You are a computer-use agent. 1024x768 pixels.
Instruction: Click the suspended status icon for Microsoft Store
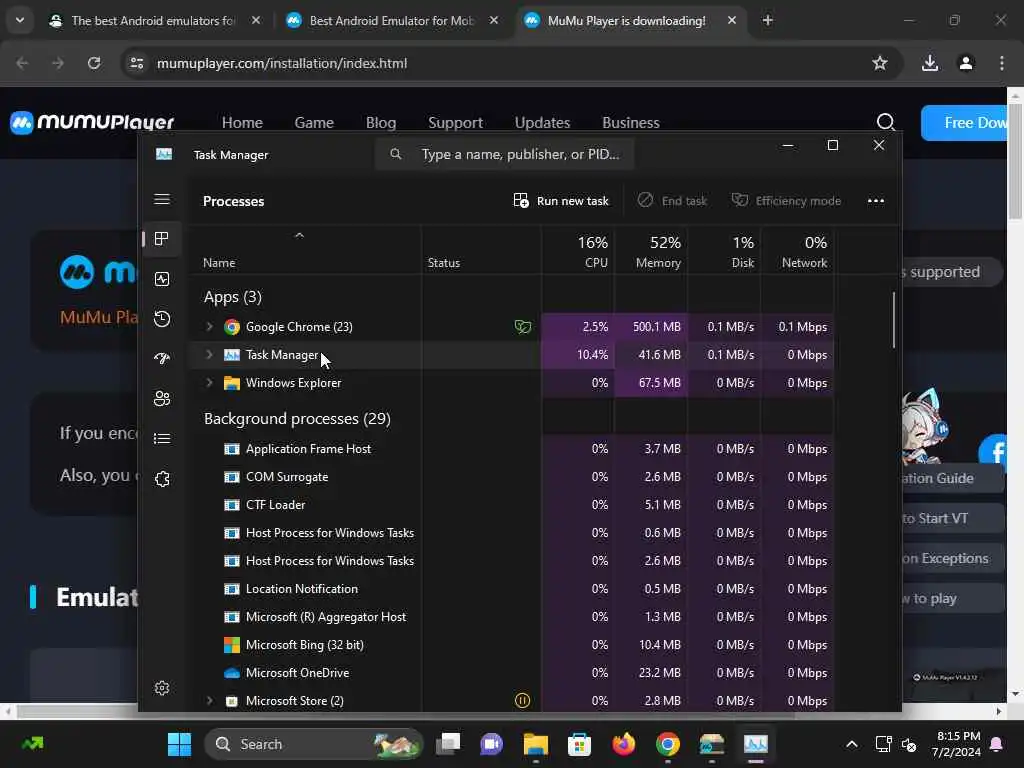coord(522,701)
